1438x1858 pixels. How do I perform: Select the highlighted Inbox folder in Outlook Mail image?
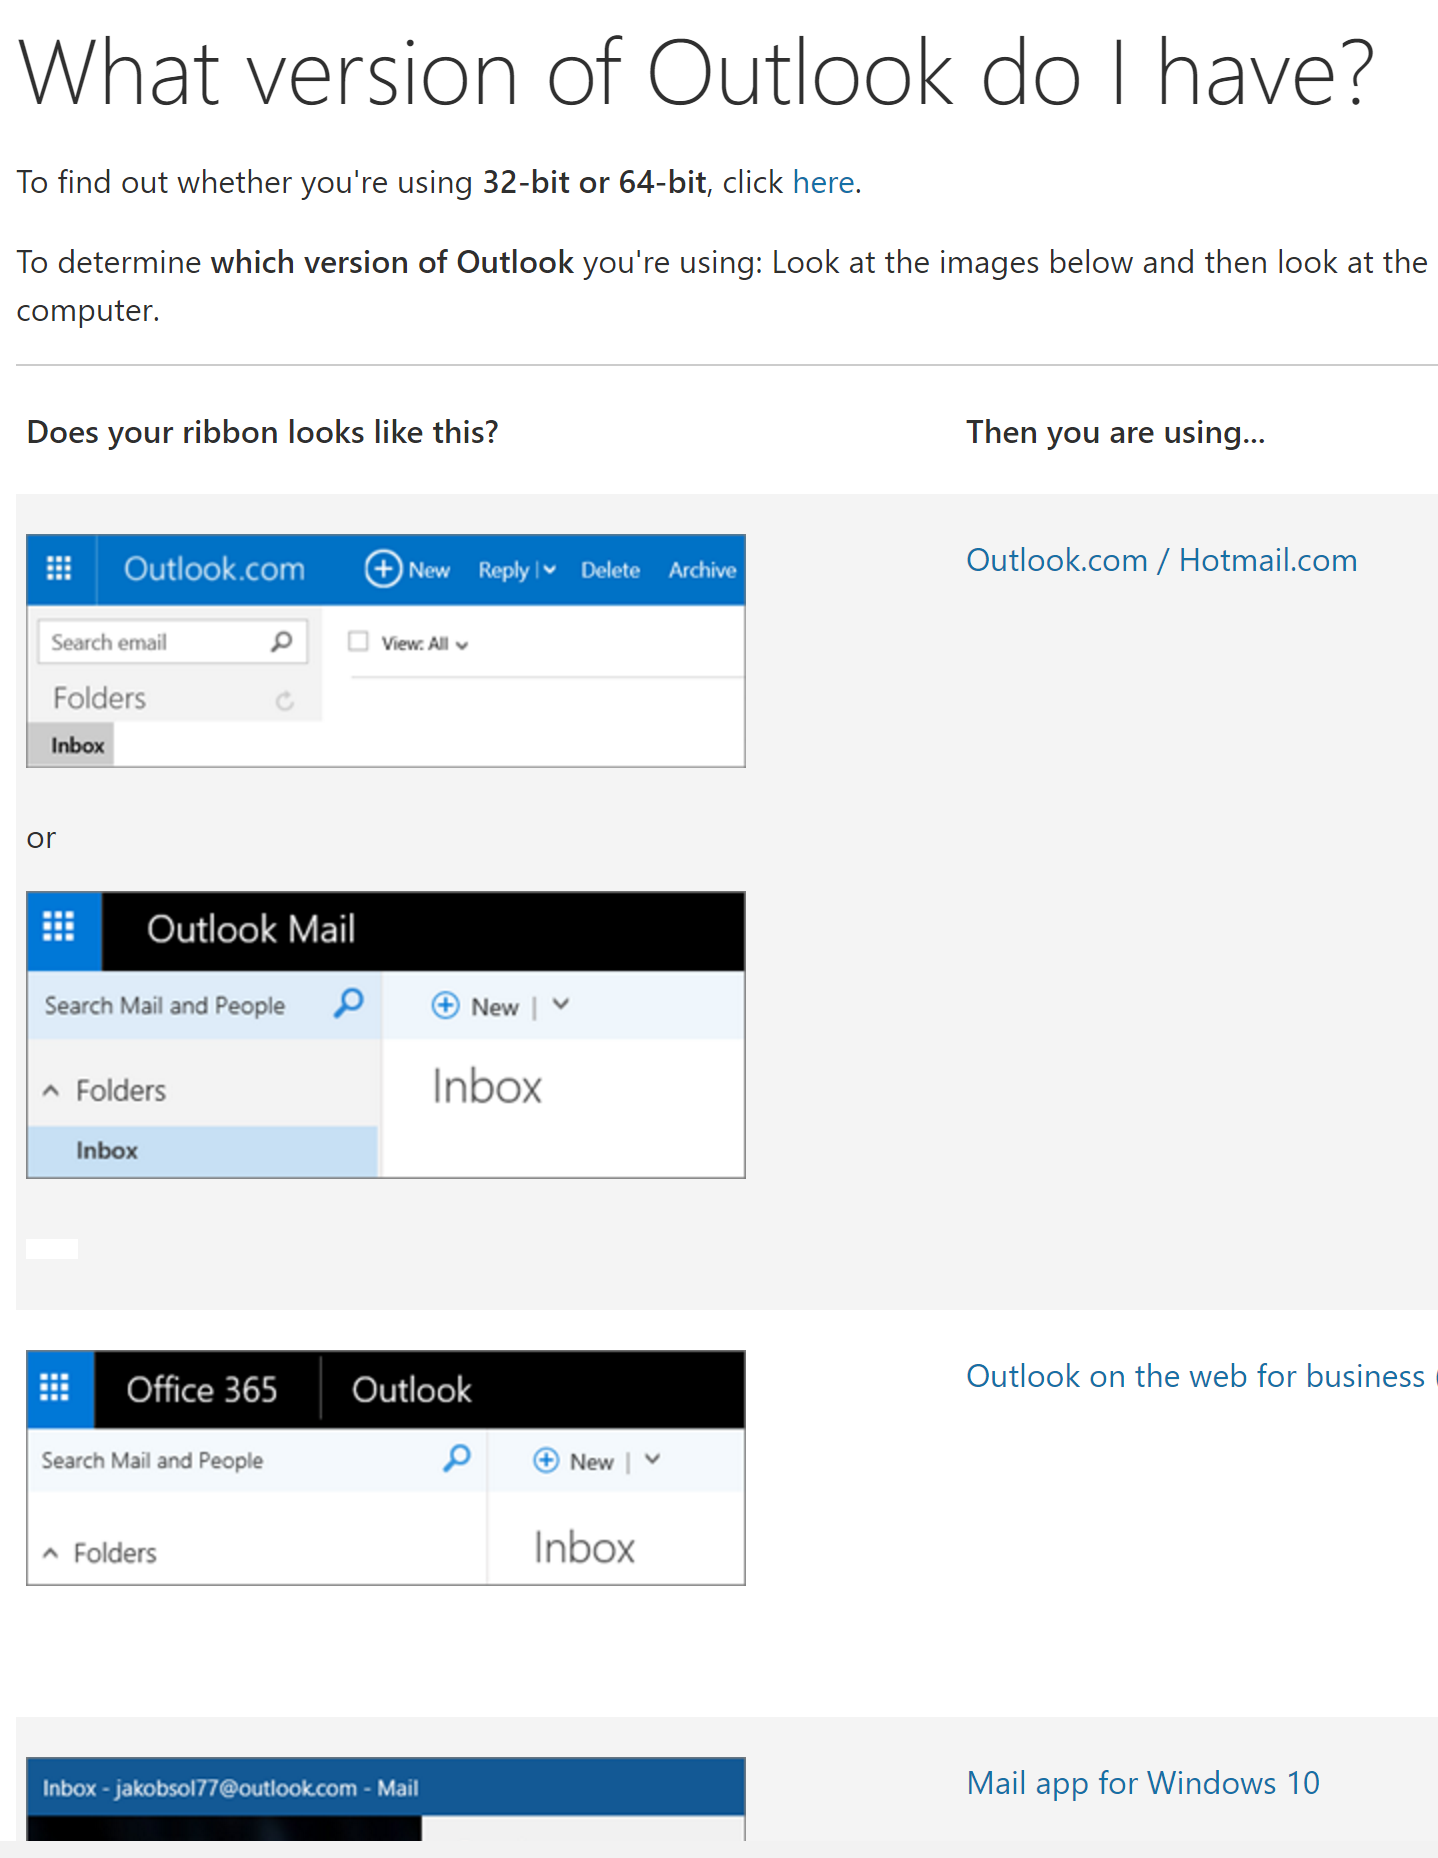tap(203, 1151)
